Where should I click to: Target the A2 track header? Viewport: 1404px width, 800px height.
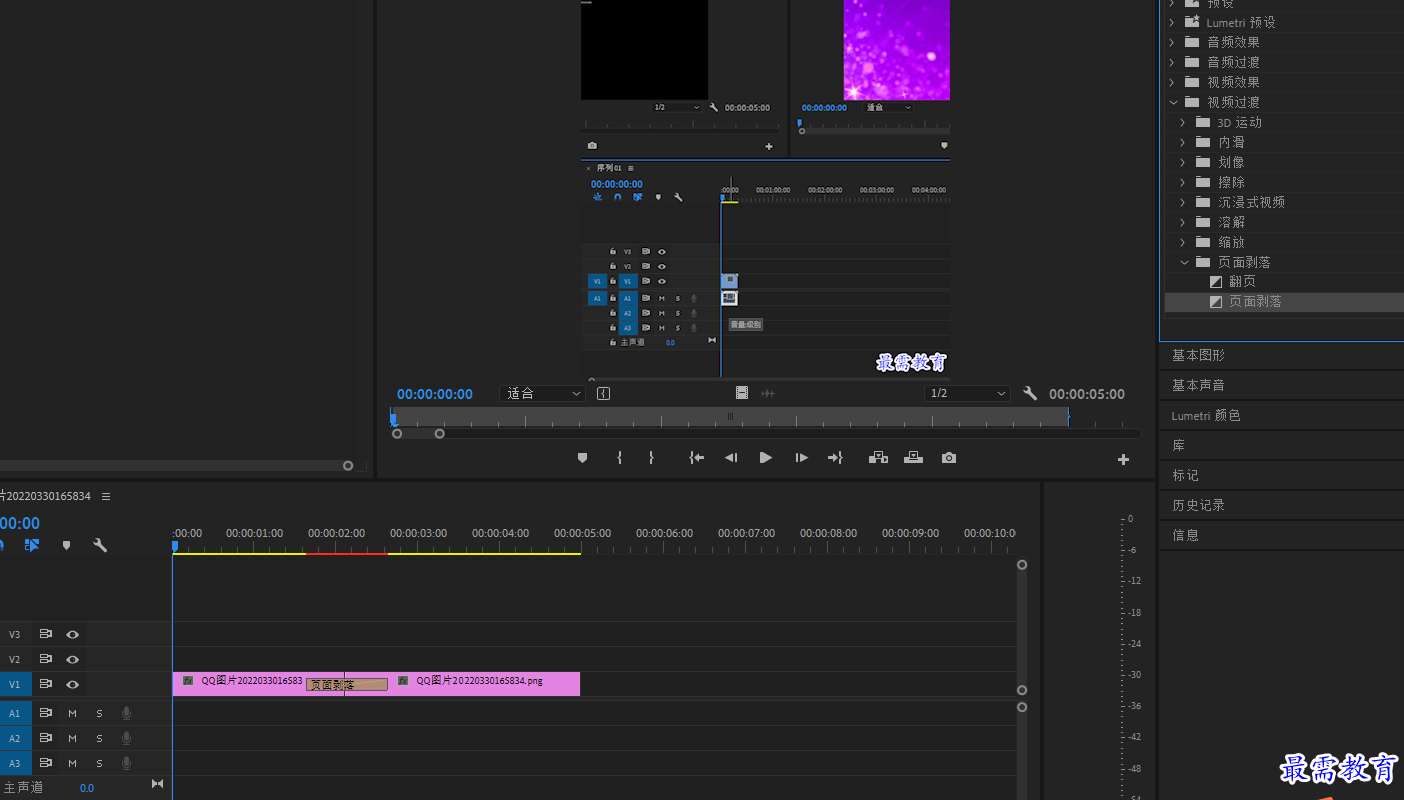tap(15, 738)
